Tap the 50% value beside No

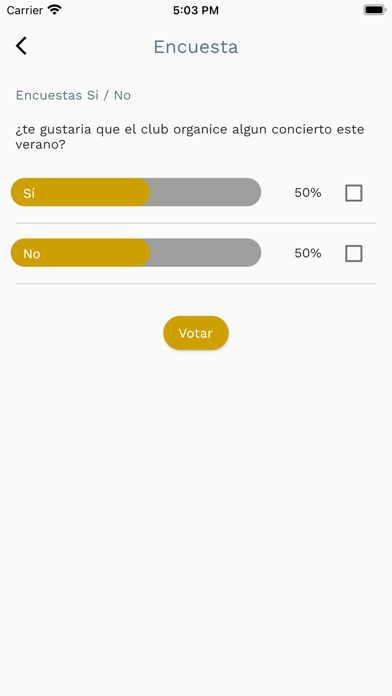tap(308, 253)
